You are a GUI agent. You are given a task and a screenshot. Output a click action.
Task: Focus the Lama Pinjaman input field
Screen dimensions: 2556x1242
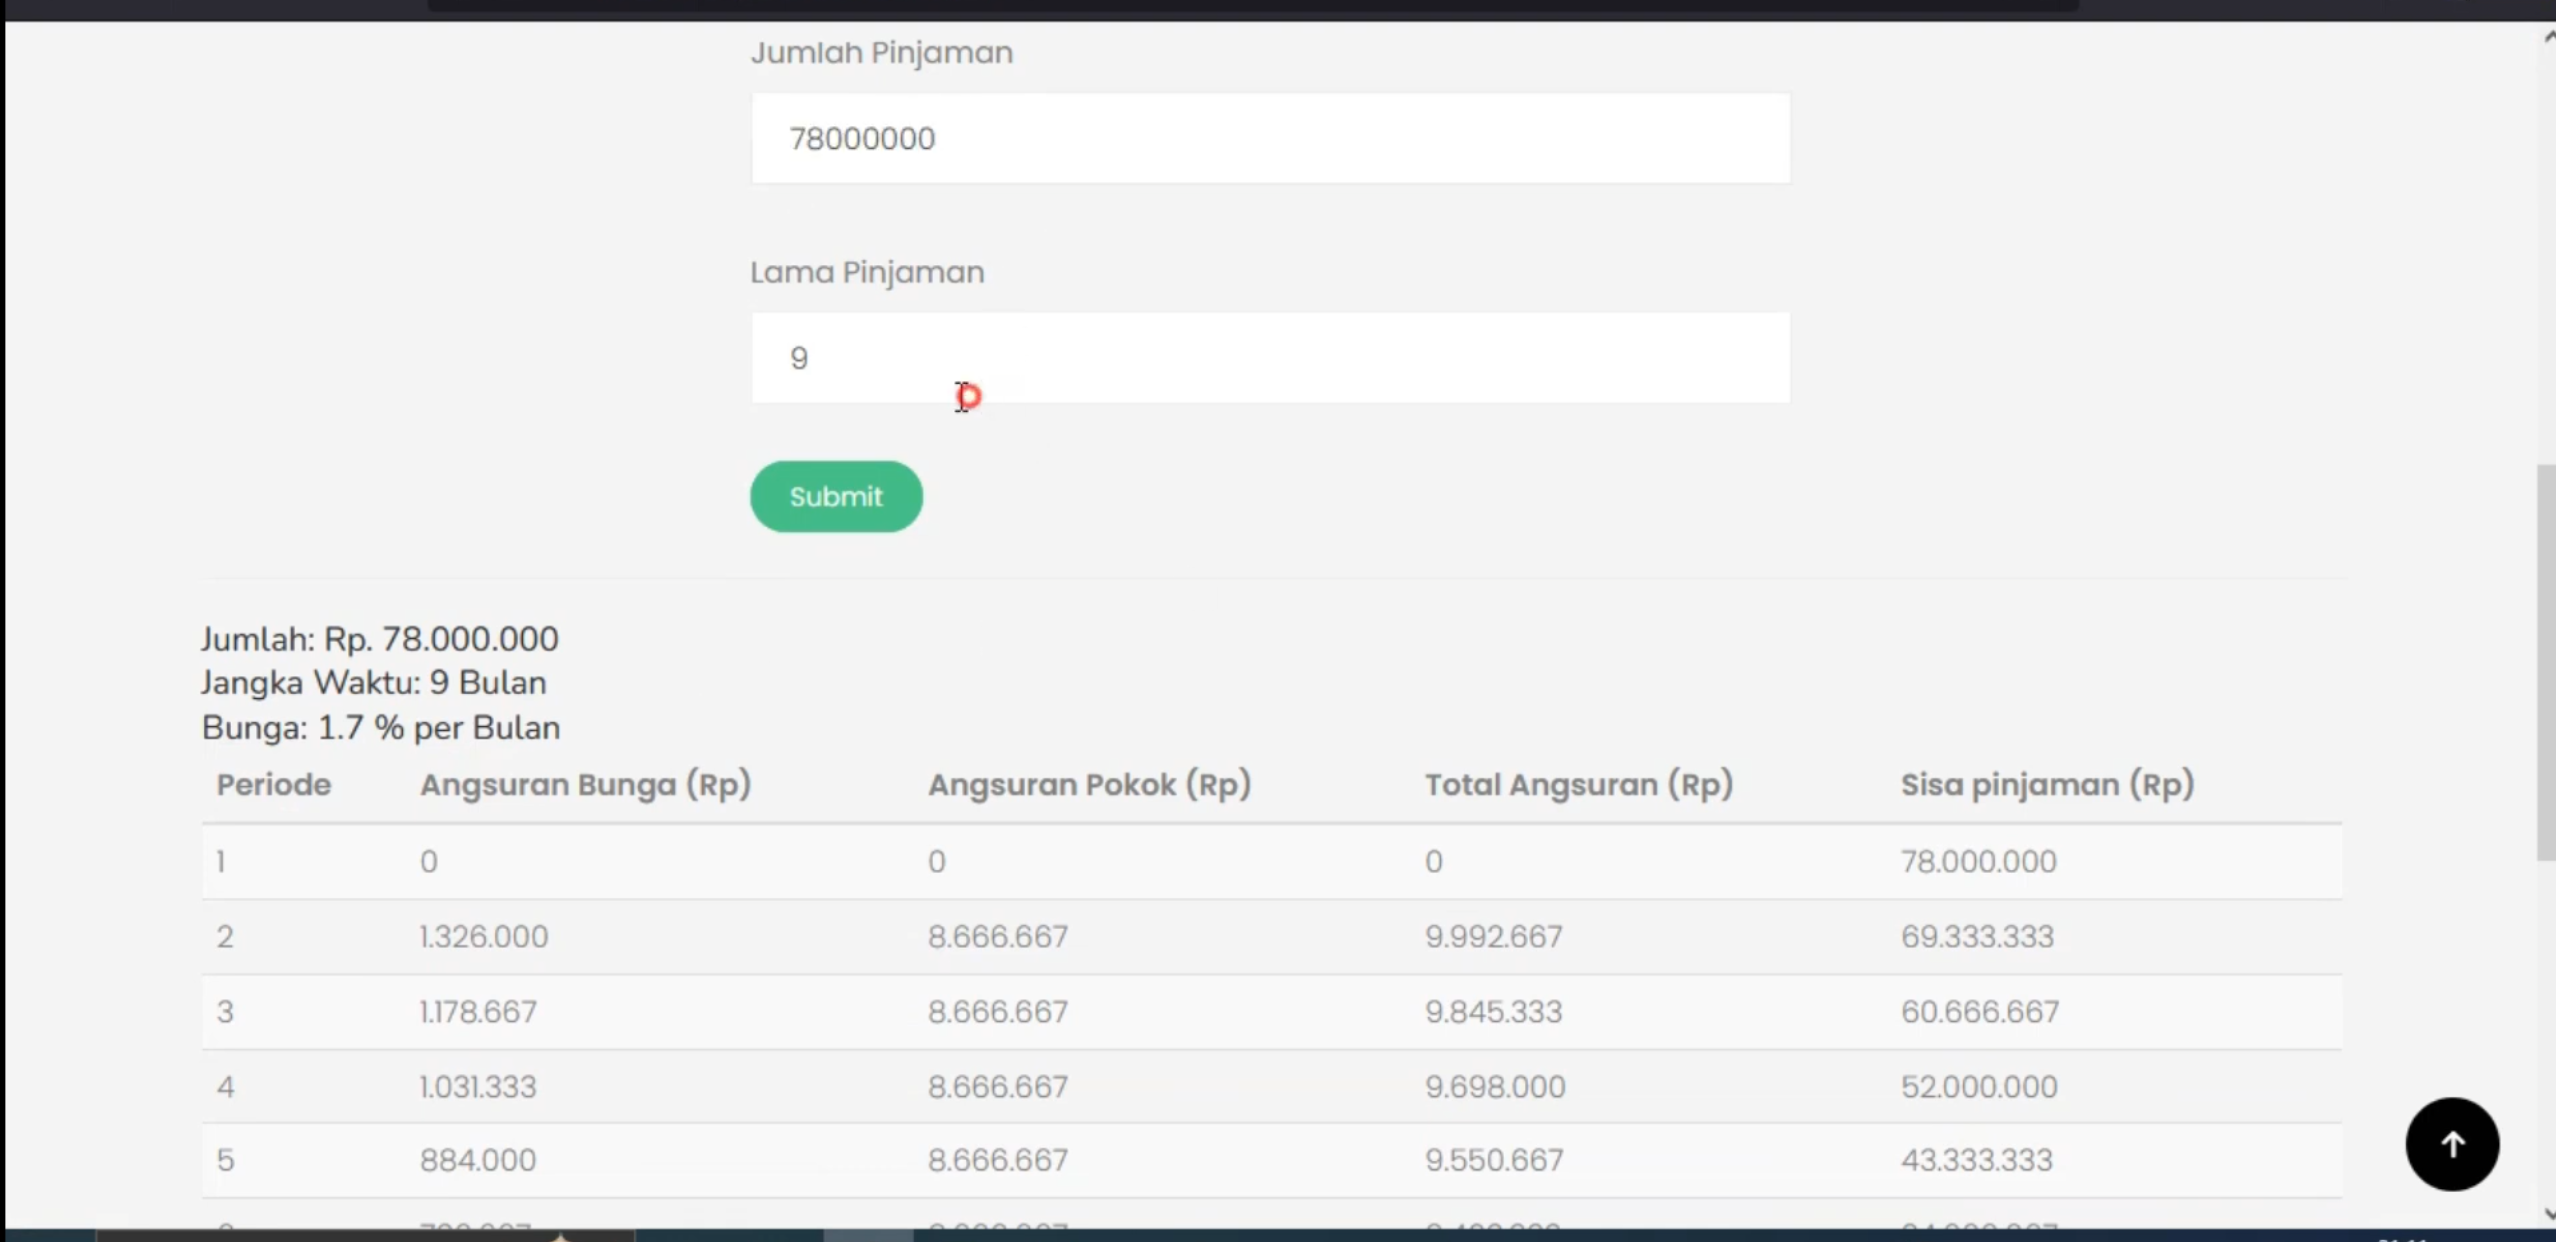click(x=1270, y=358)
